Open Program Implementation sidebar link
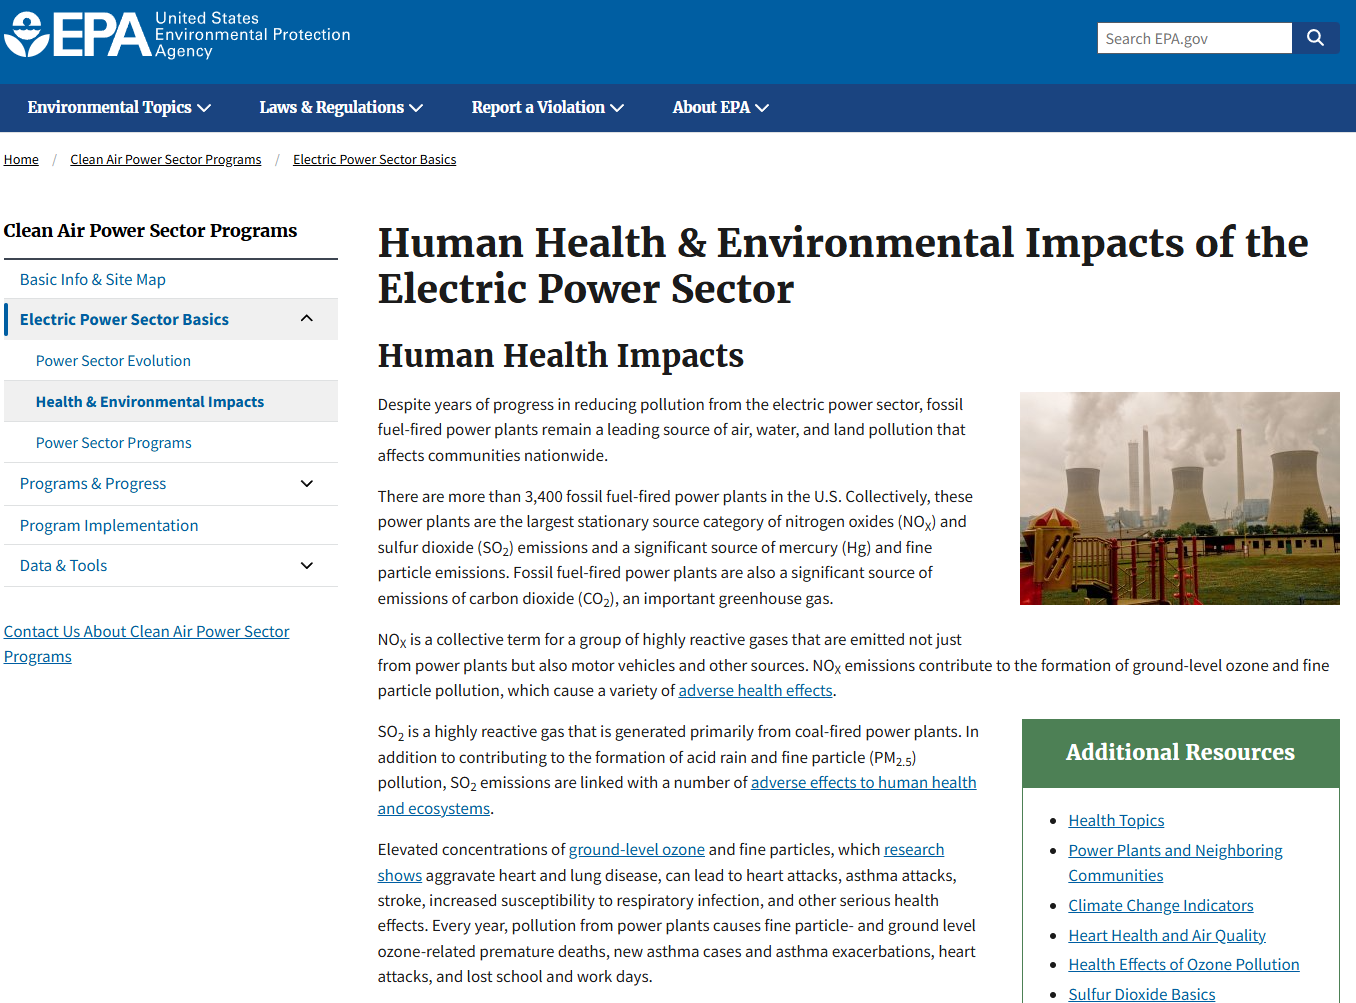The height and width of the screenshot is (1003, 1356). tap(109, 526)
